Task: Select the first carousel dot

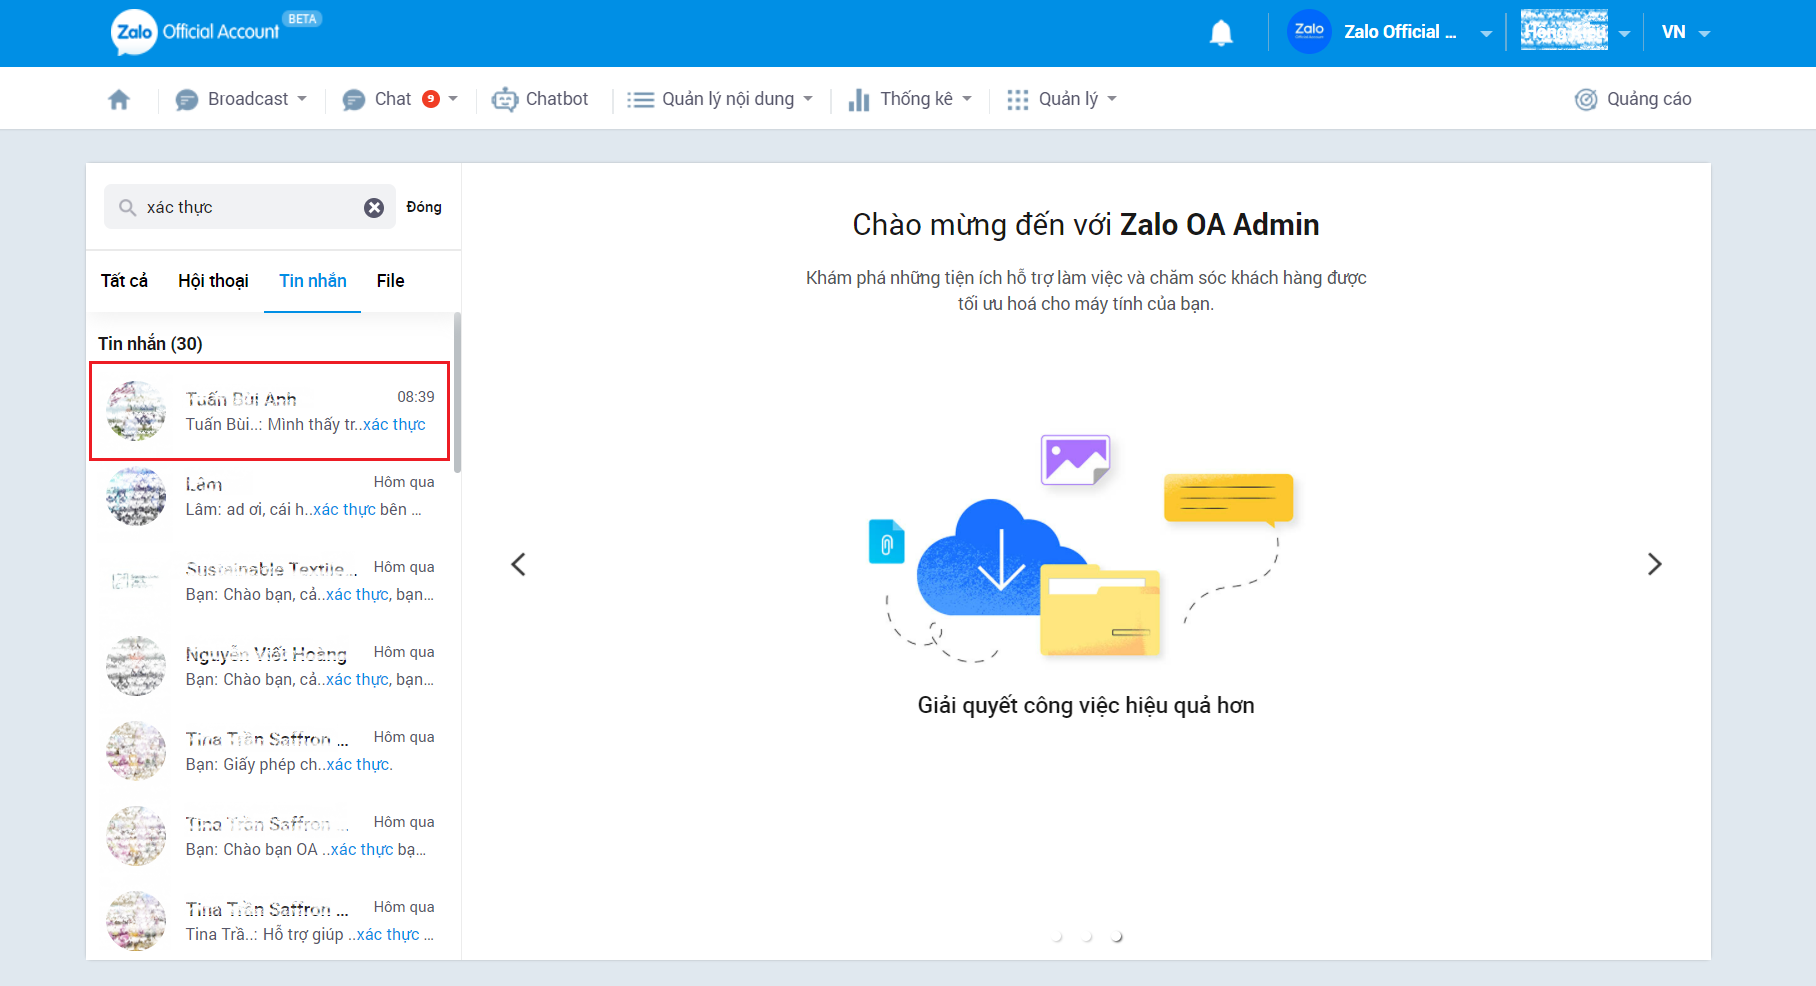Action: pyautogui.click(x=1058, y=937)
